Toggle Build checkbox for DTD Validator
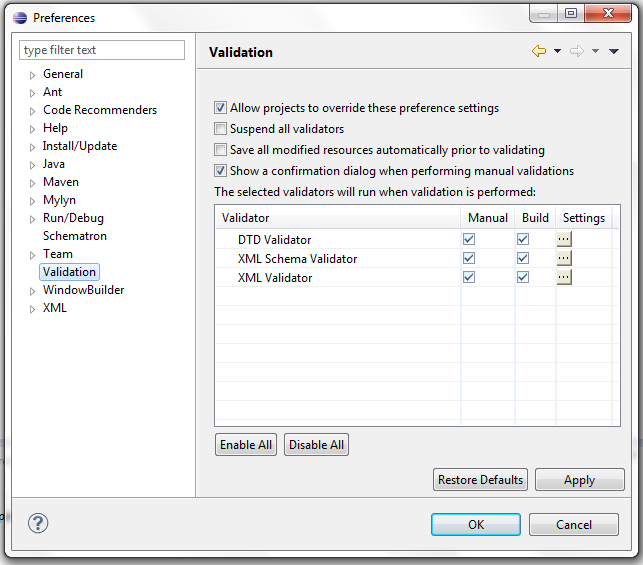 (523, 239)
